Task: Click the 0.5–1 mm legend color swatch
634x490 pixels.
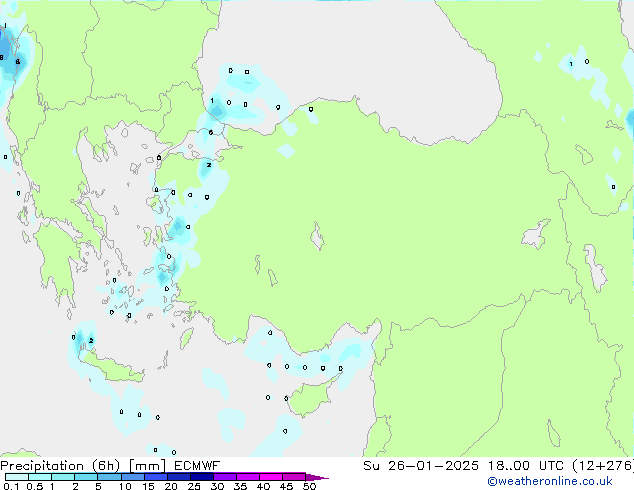Action: 40,477
